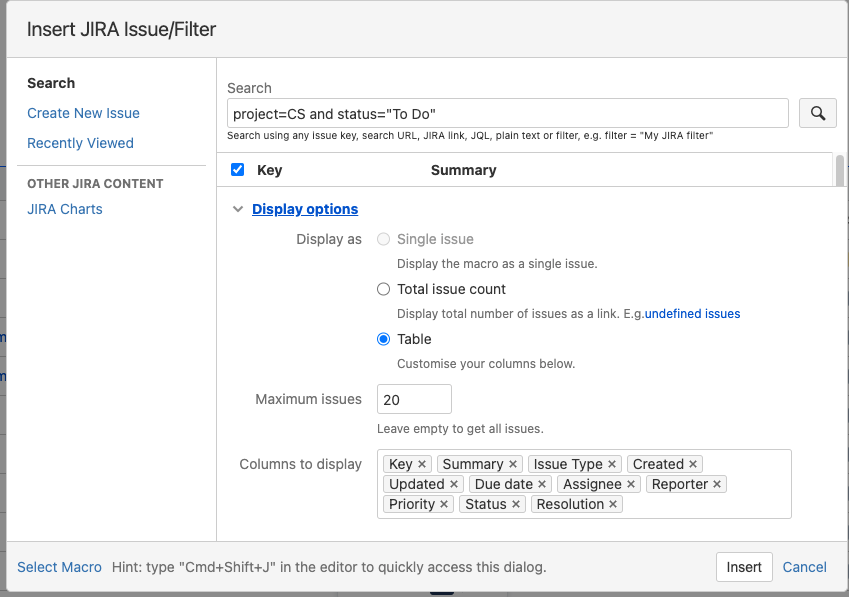Open JIRA Charts in sidebar
Image resolution: width=849 pixels, height=597 pixels.
64,209
